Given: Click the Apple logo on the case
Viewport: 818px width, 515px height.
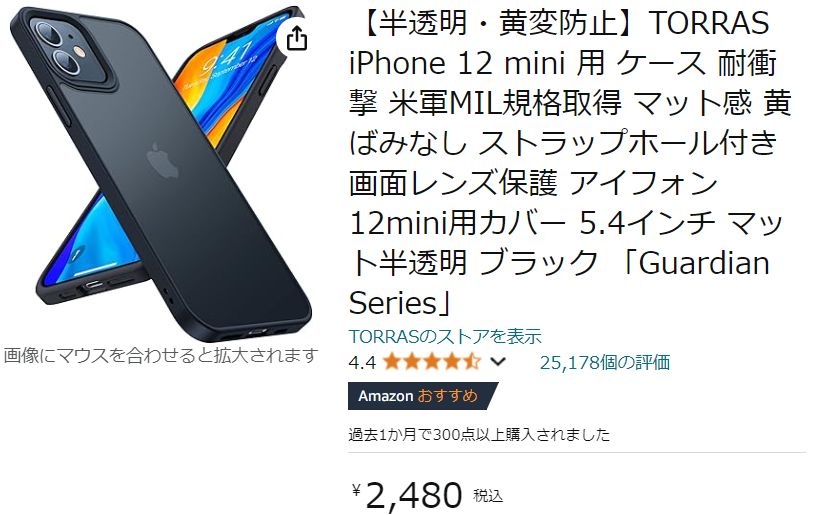Looking at the screenshot, I should pos(162,160).
